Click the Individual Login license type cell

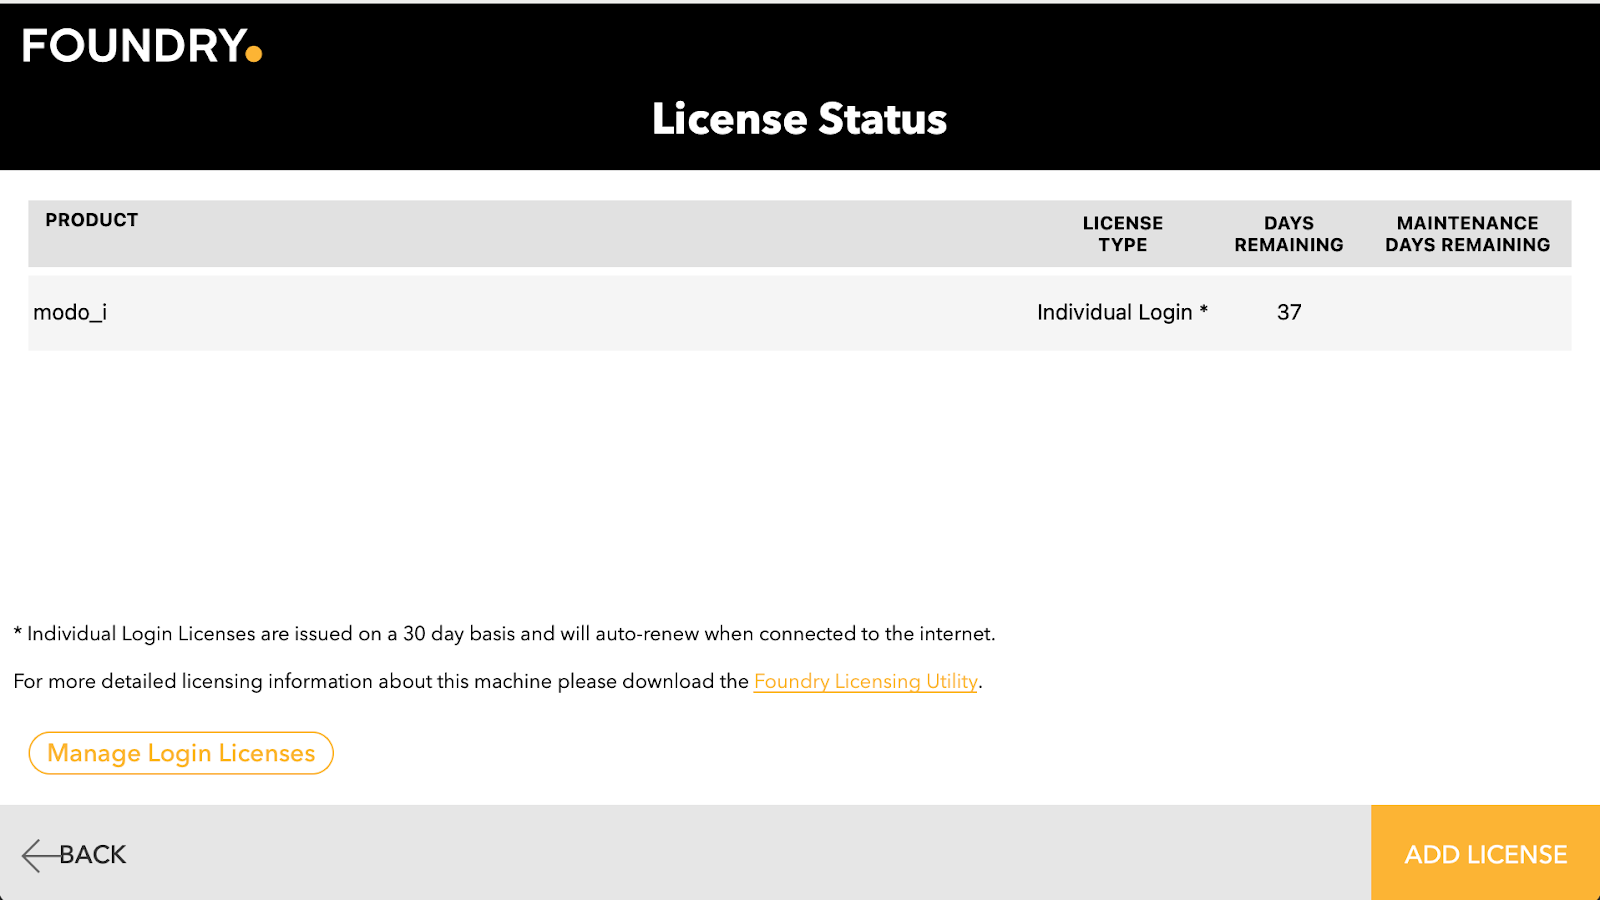pos(1114,313)
